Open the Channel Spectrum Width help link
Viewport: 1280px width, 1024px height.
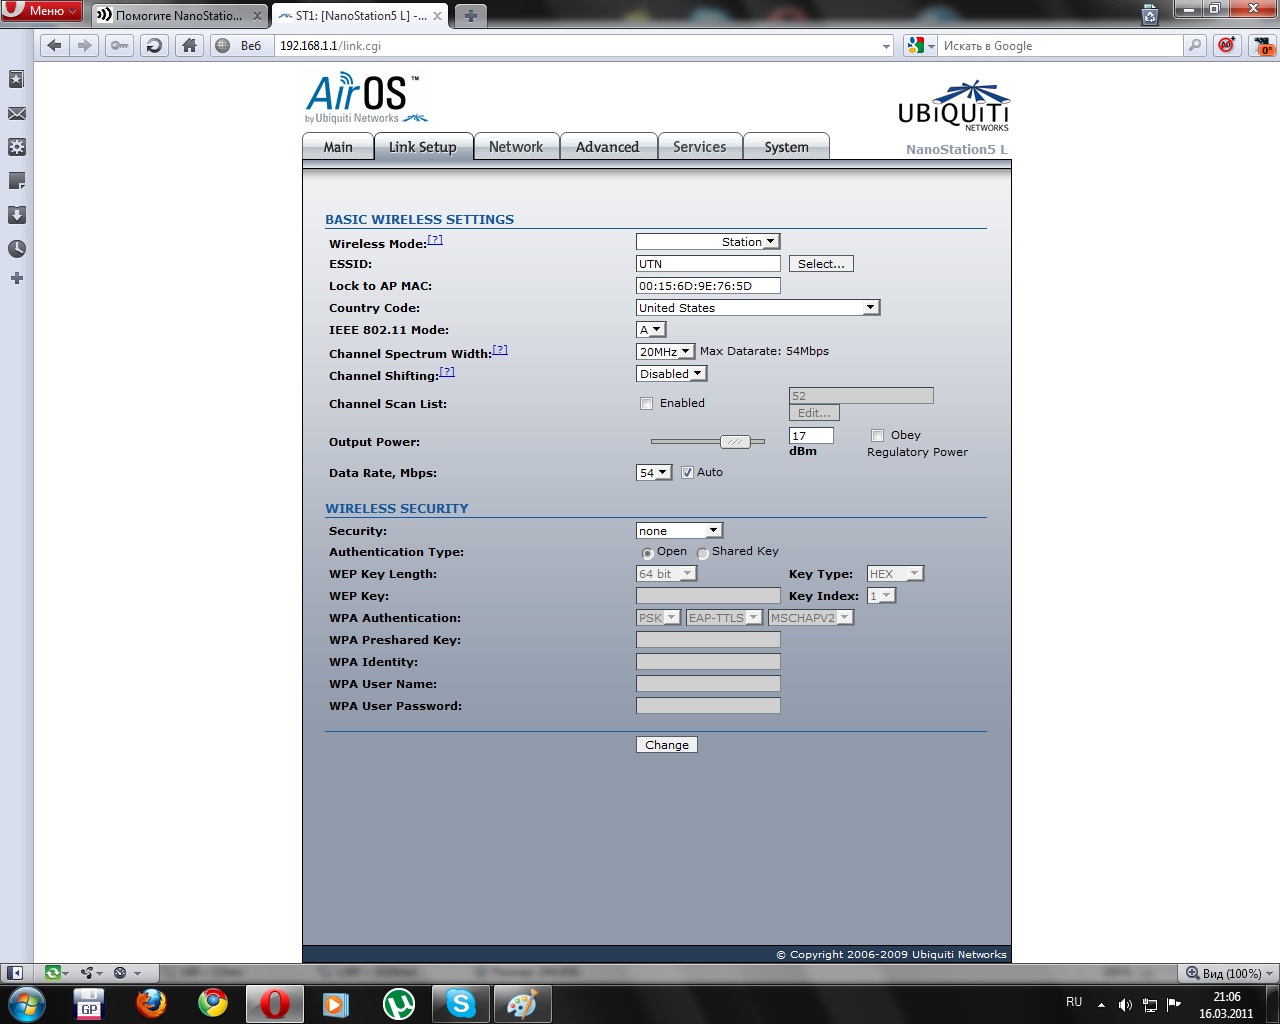click(x=500, y=350)
